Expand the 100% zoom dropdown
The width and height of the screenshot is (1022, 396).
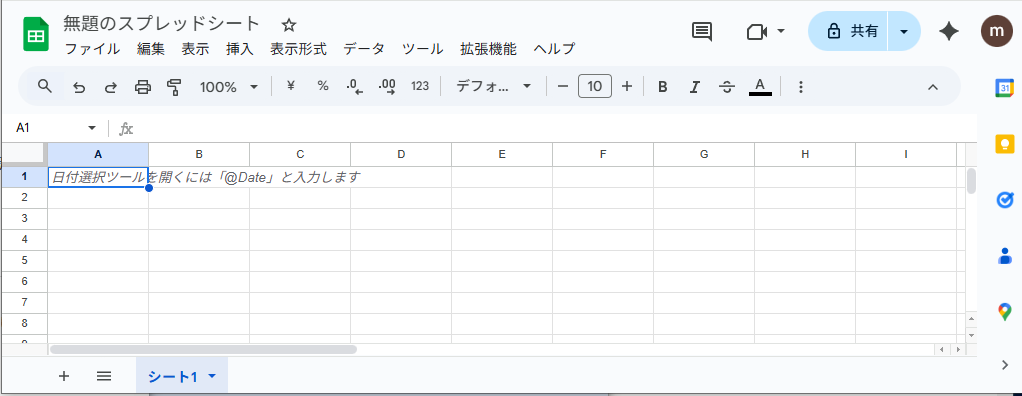pos(229,87)
